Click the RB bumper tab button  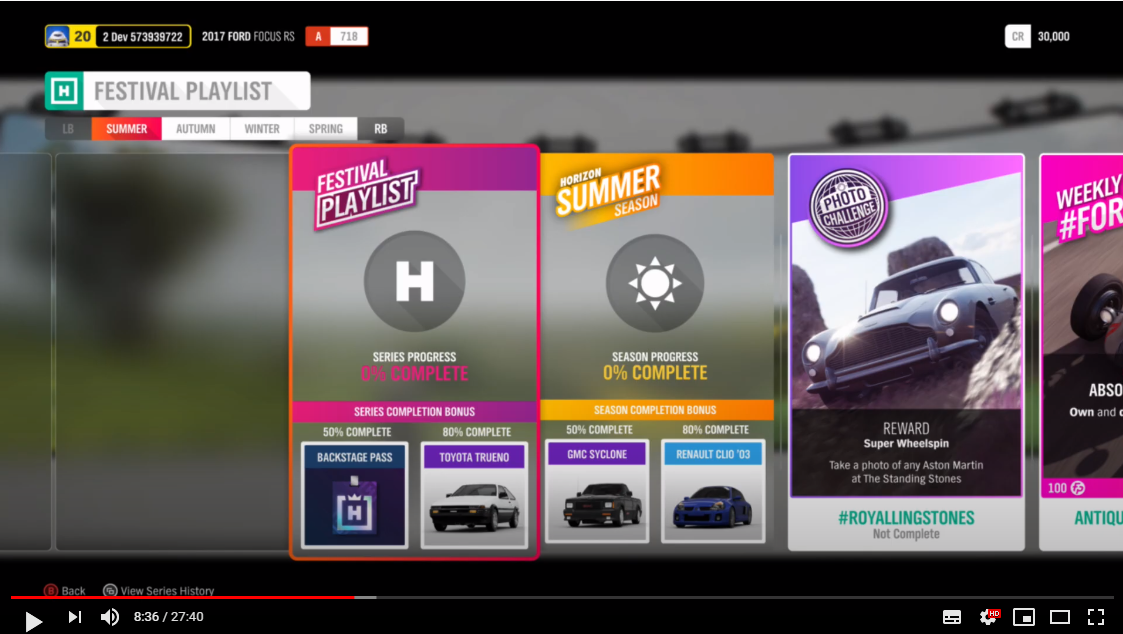380,129
